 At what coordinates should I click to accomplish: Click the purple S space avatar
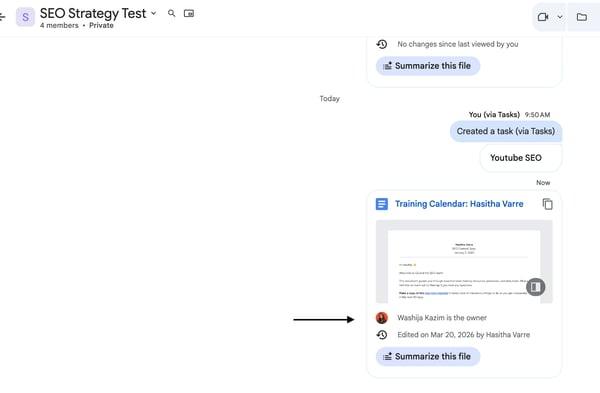pyautogui.click(x=25, y=17)
